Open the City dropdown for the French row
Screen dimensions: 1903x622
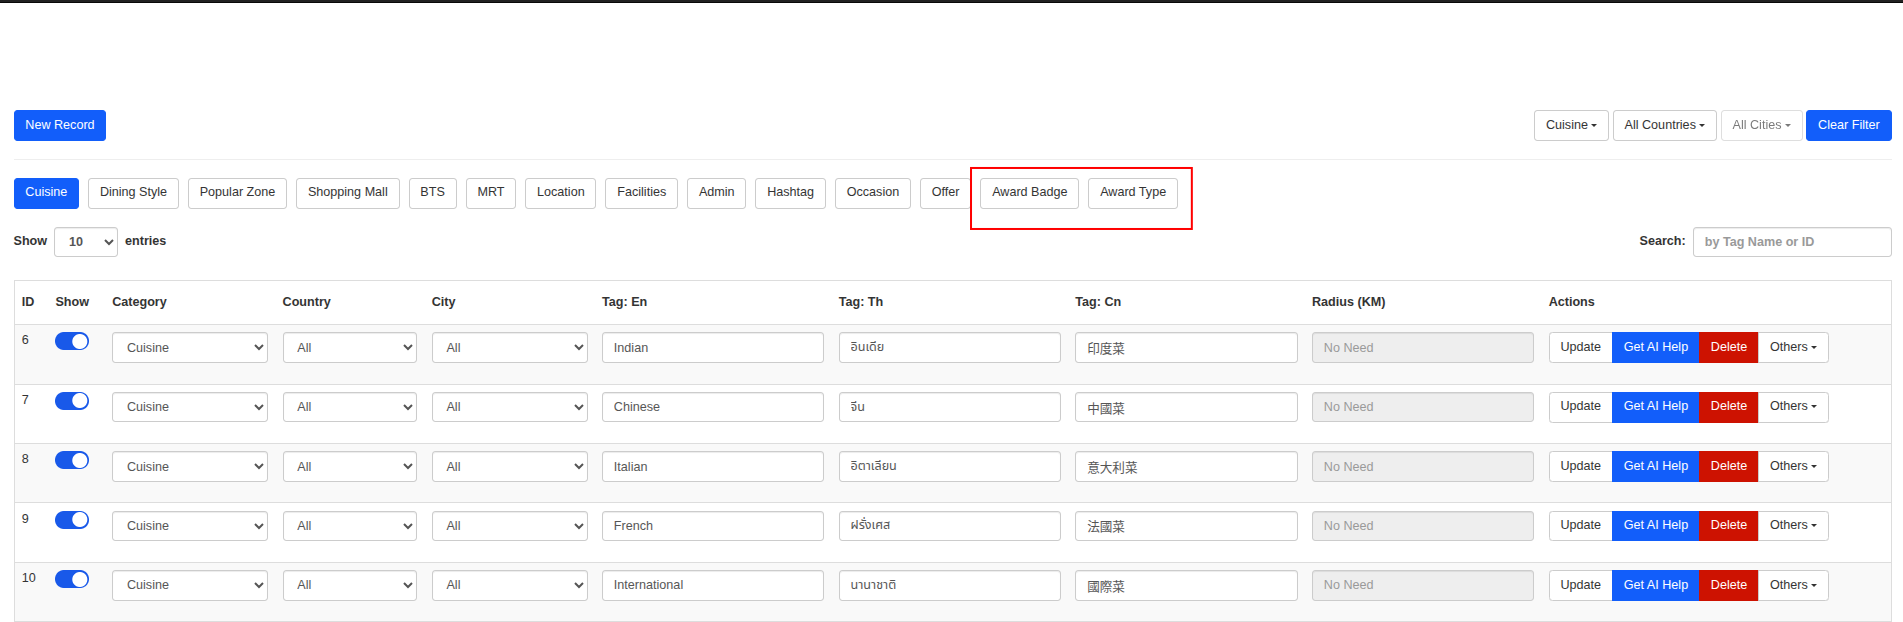tap(510, 526)
